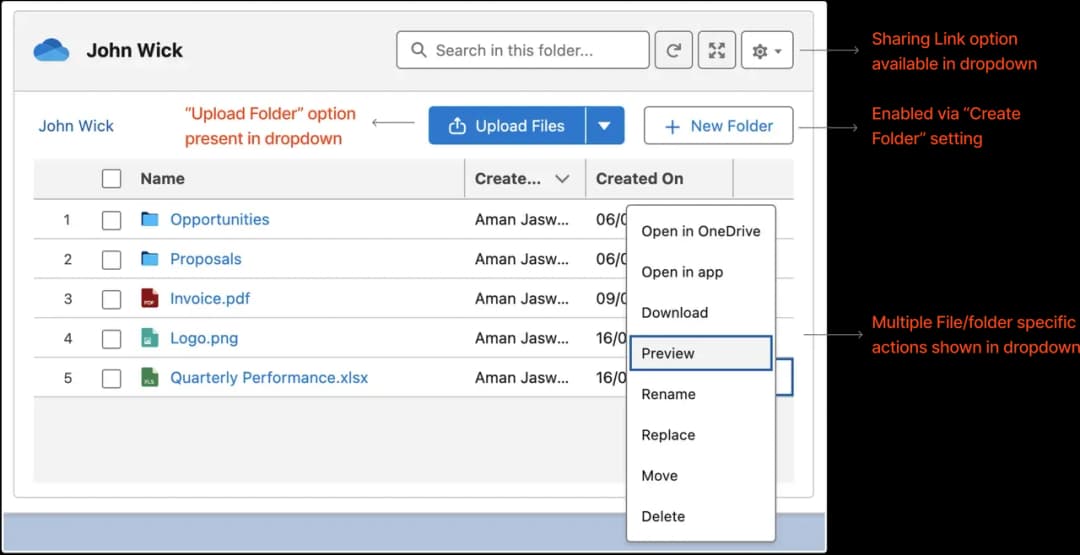1080x555 pixels.
Task: Choose Open in OneDrive from the menu
Action: click(x=700, y=231)
